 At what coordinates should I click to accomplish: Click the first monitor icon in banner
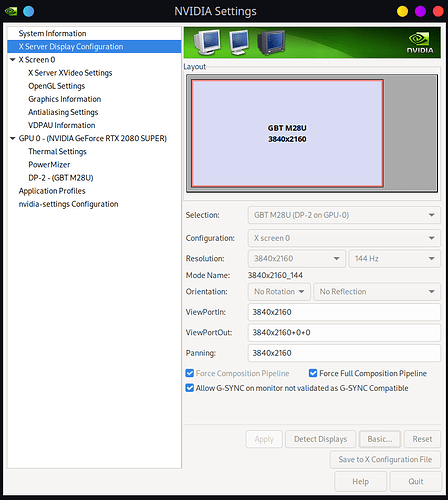click(x=207, y=42)
